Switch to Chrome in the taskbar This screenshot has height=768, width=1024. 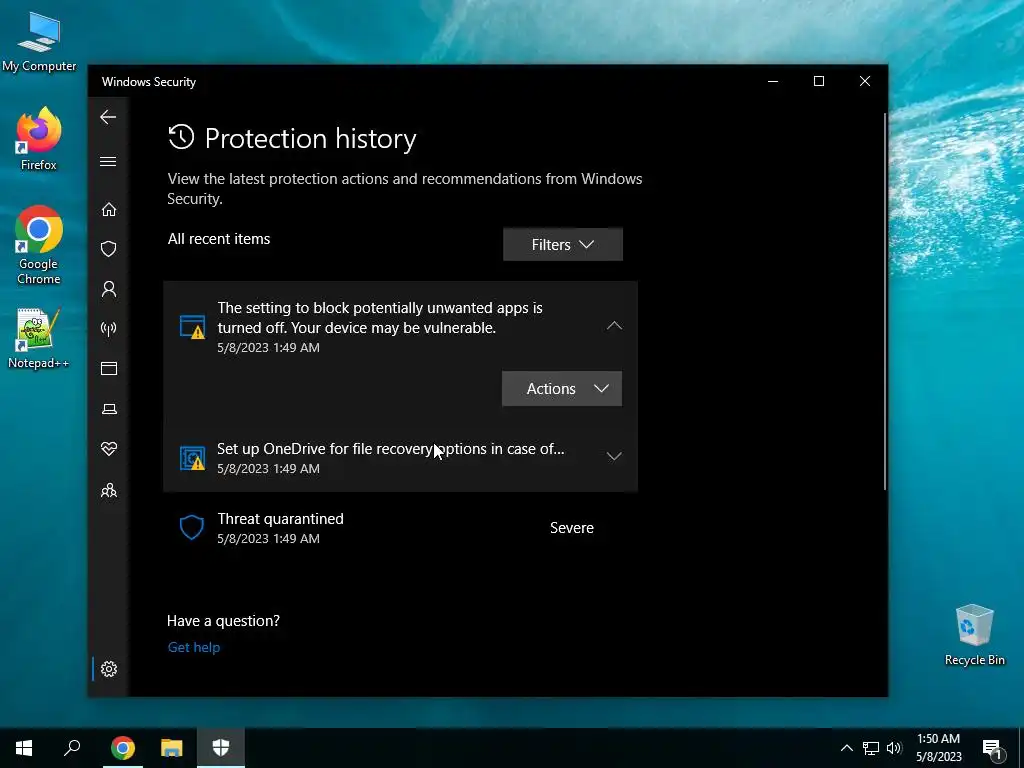pos(122,748)
